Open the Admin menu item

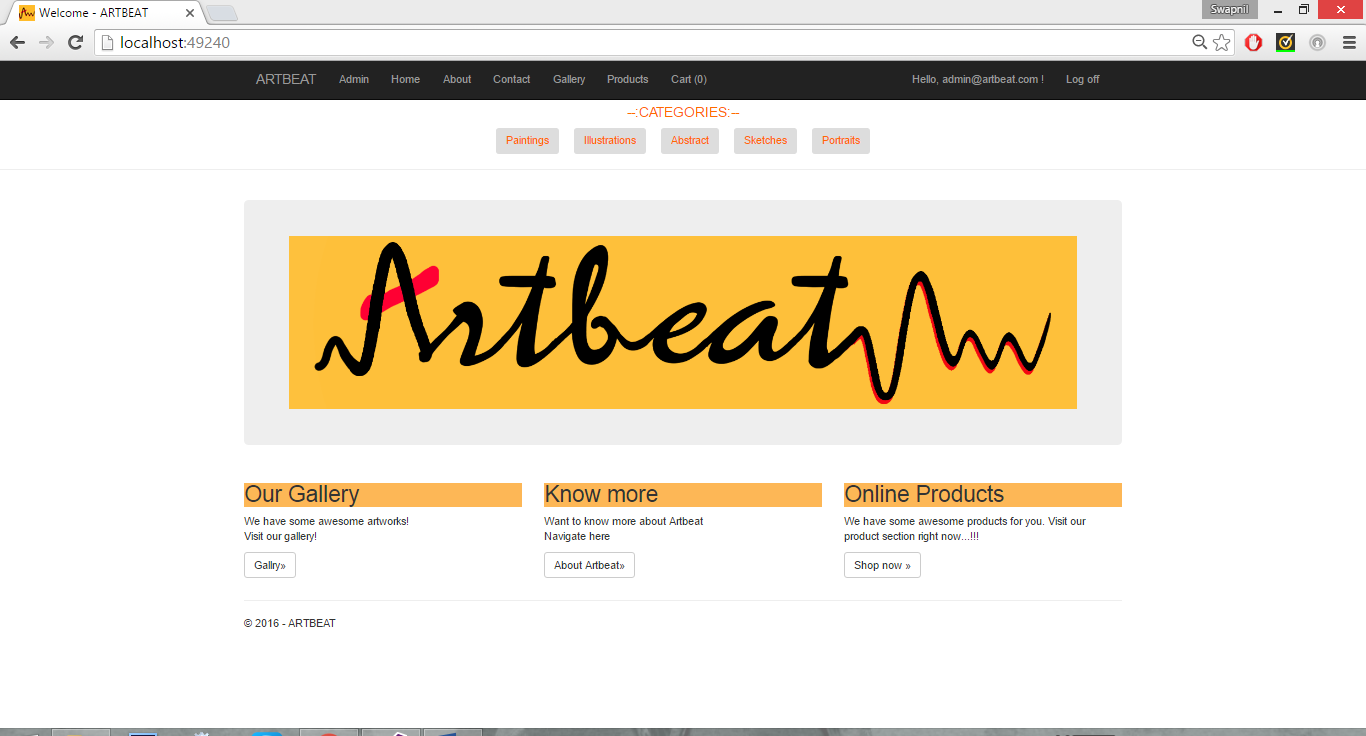pos(354,79)
